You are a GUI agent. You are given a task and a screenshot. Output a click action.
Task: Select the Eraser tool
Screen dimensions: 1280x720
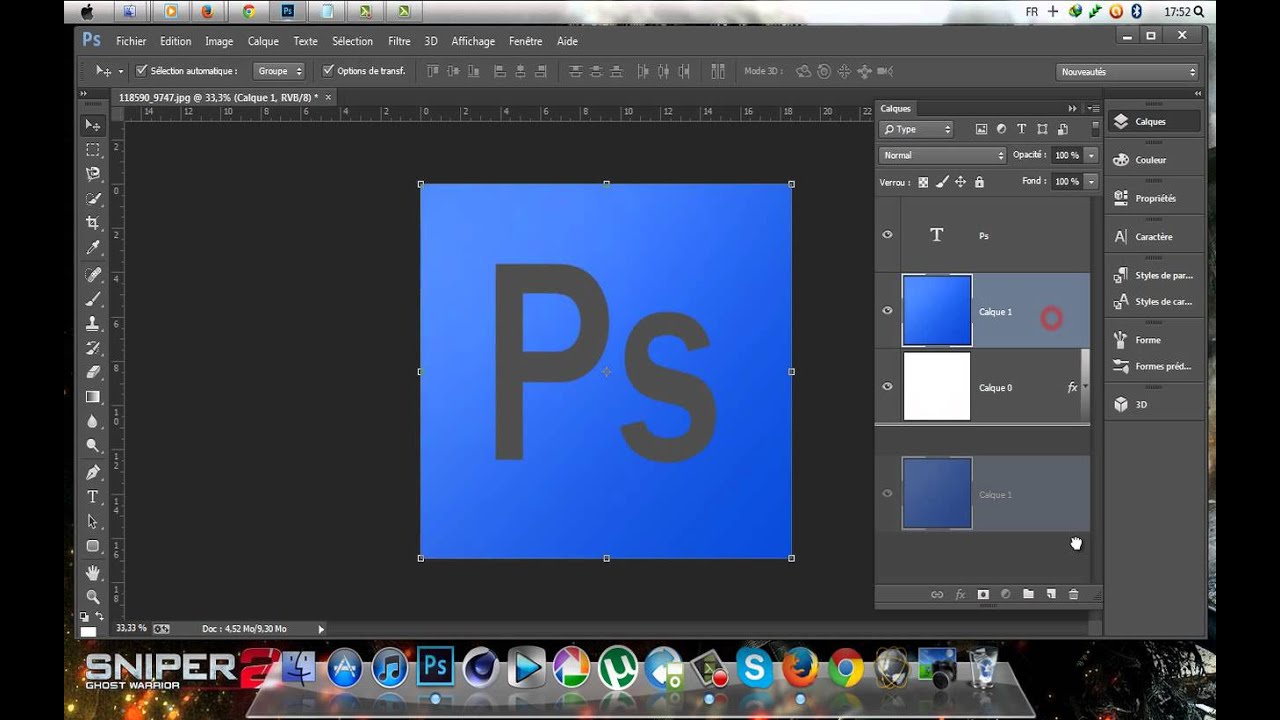(x=93, y=372)
